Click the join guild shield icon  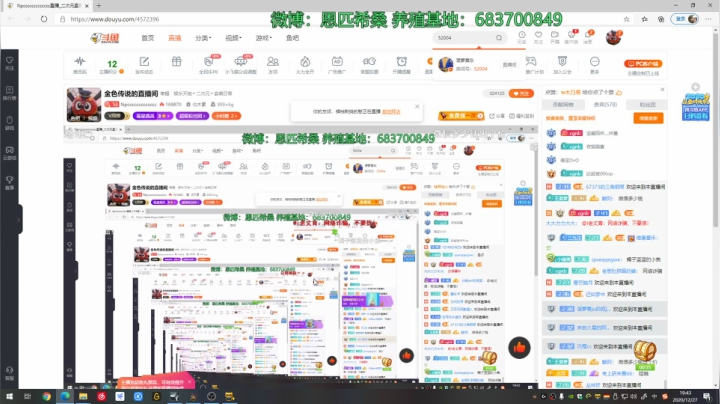(x=562, y=65)
